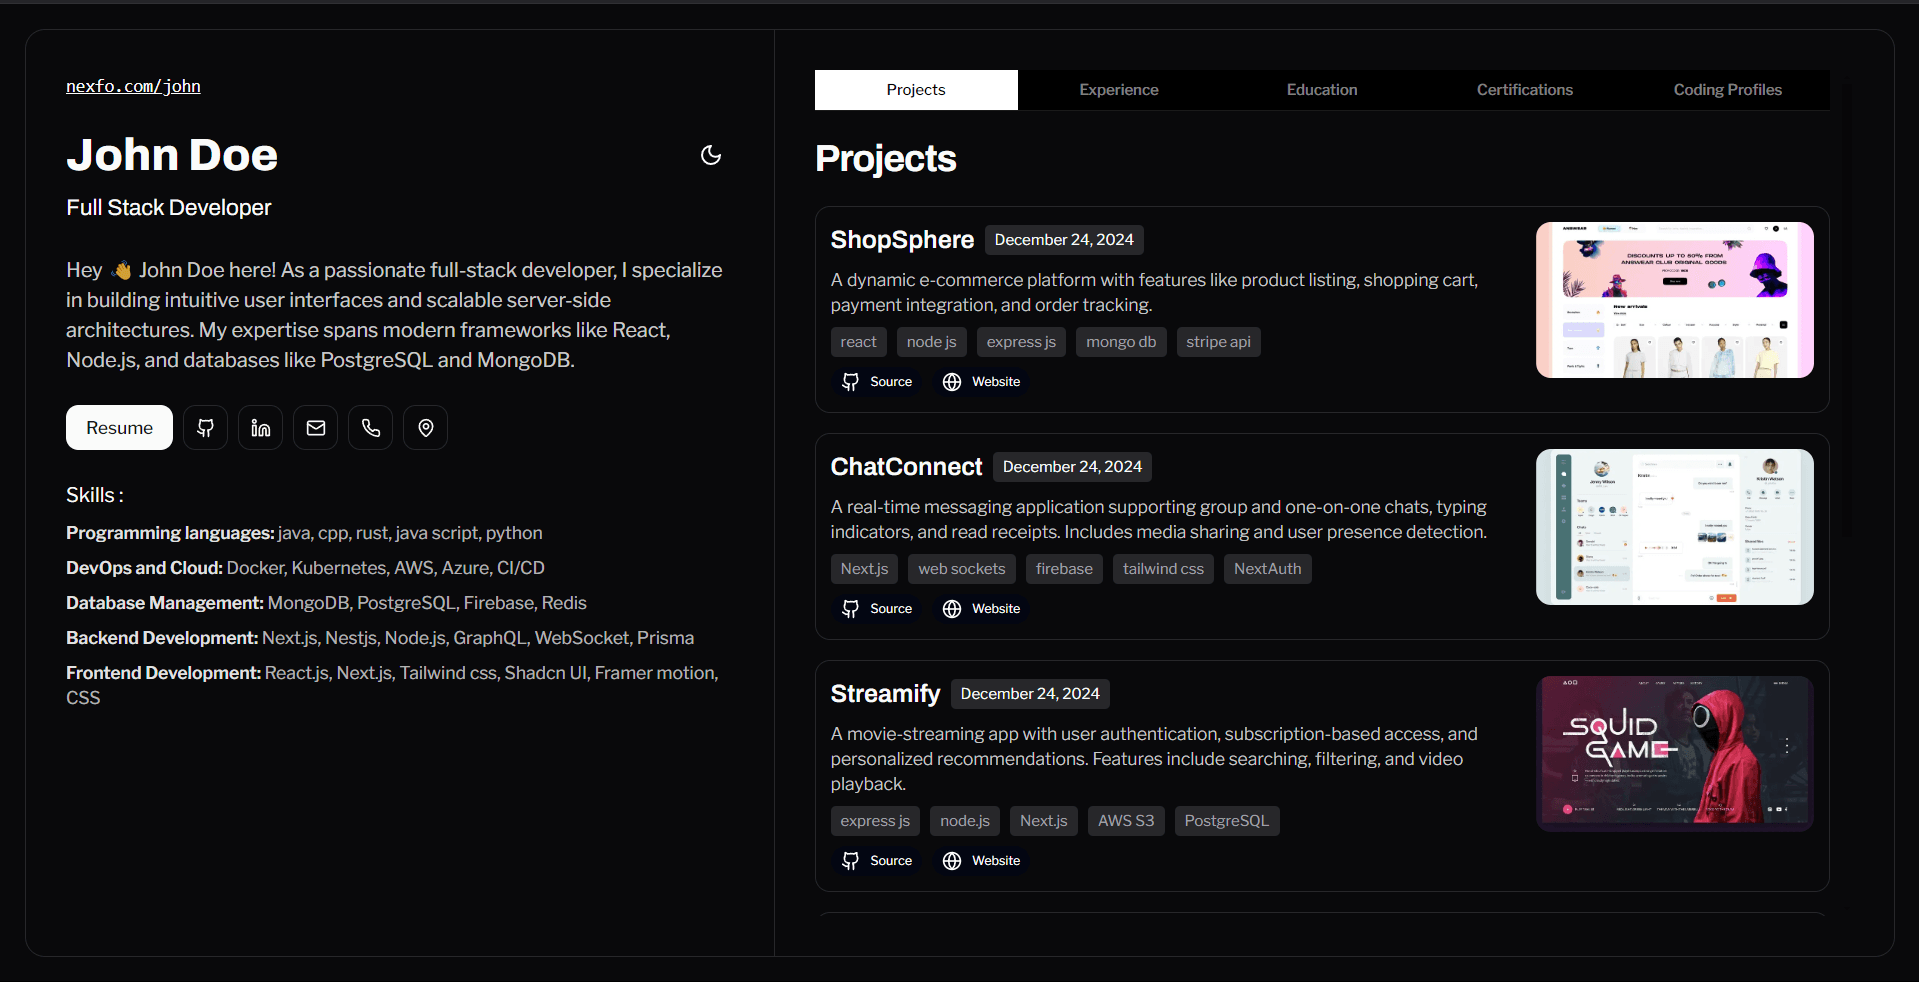Click ShopSphere's Website globe icon
The width and height of the screenshot is (1919, 982).
pyautogui.click(x=950, y=382)
